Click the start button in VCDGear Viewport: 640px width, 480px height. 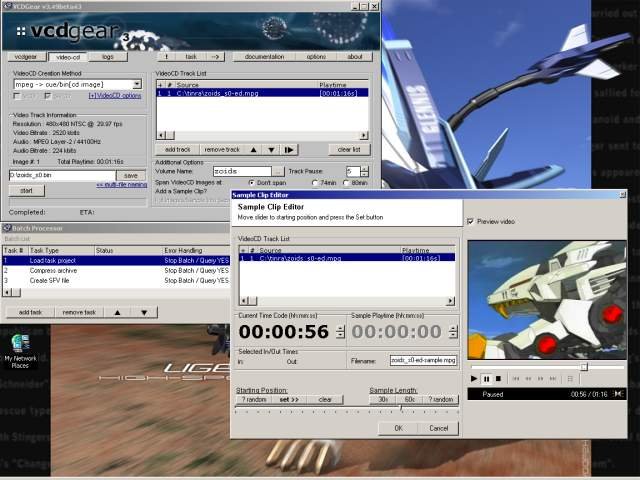tap(27, 191)
